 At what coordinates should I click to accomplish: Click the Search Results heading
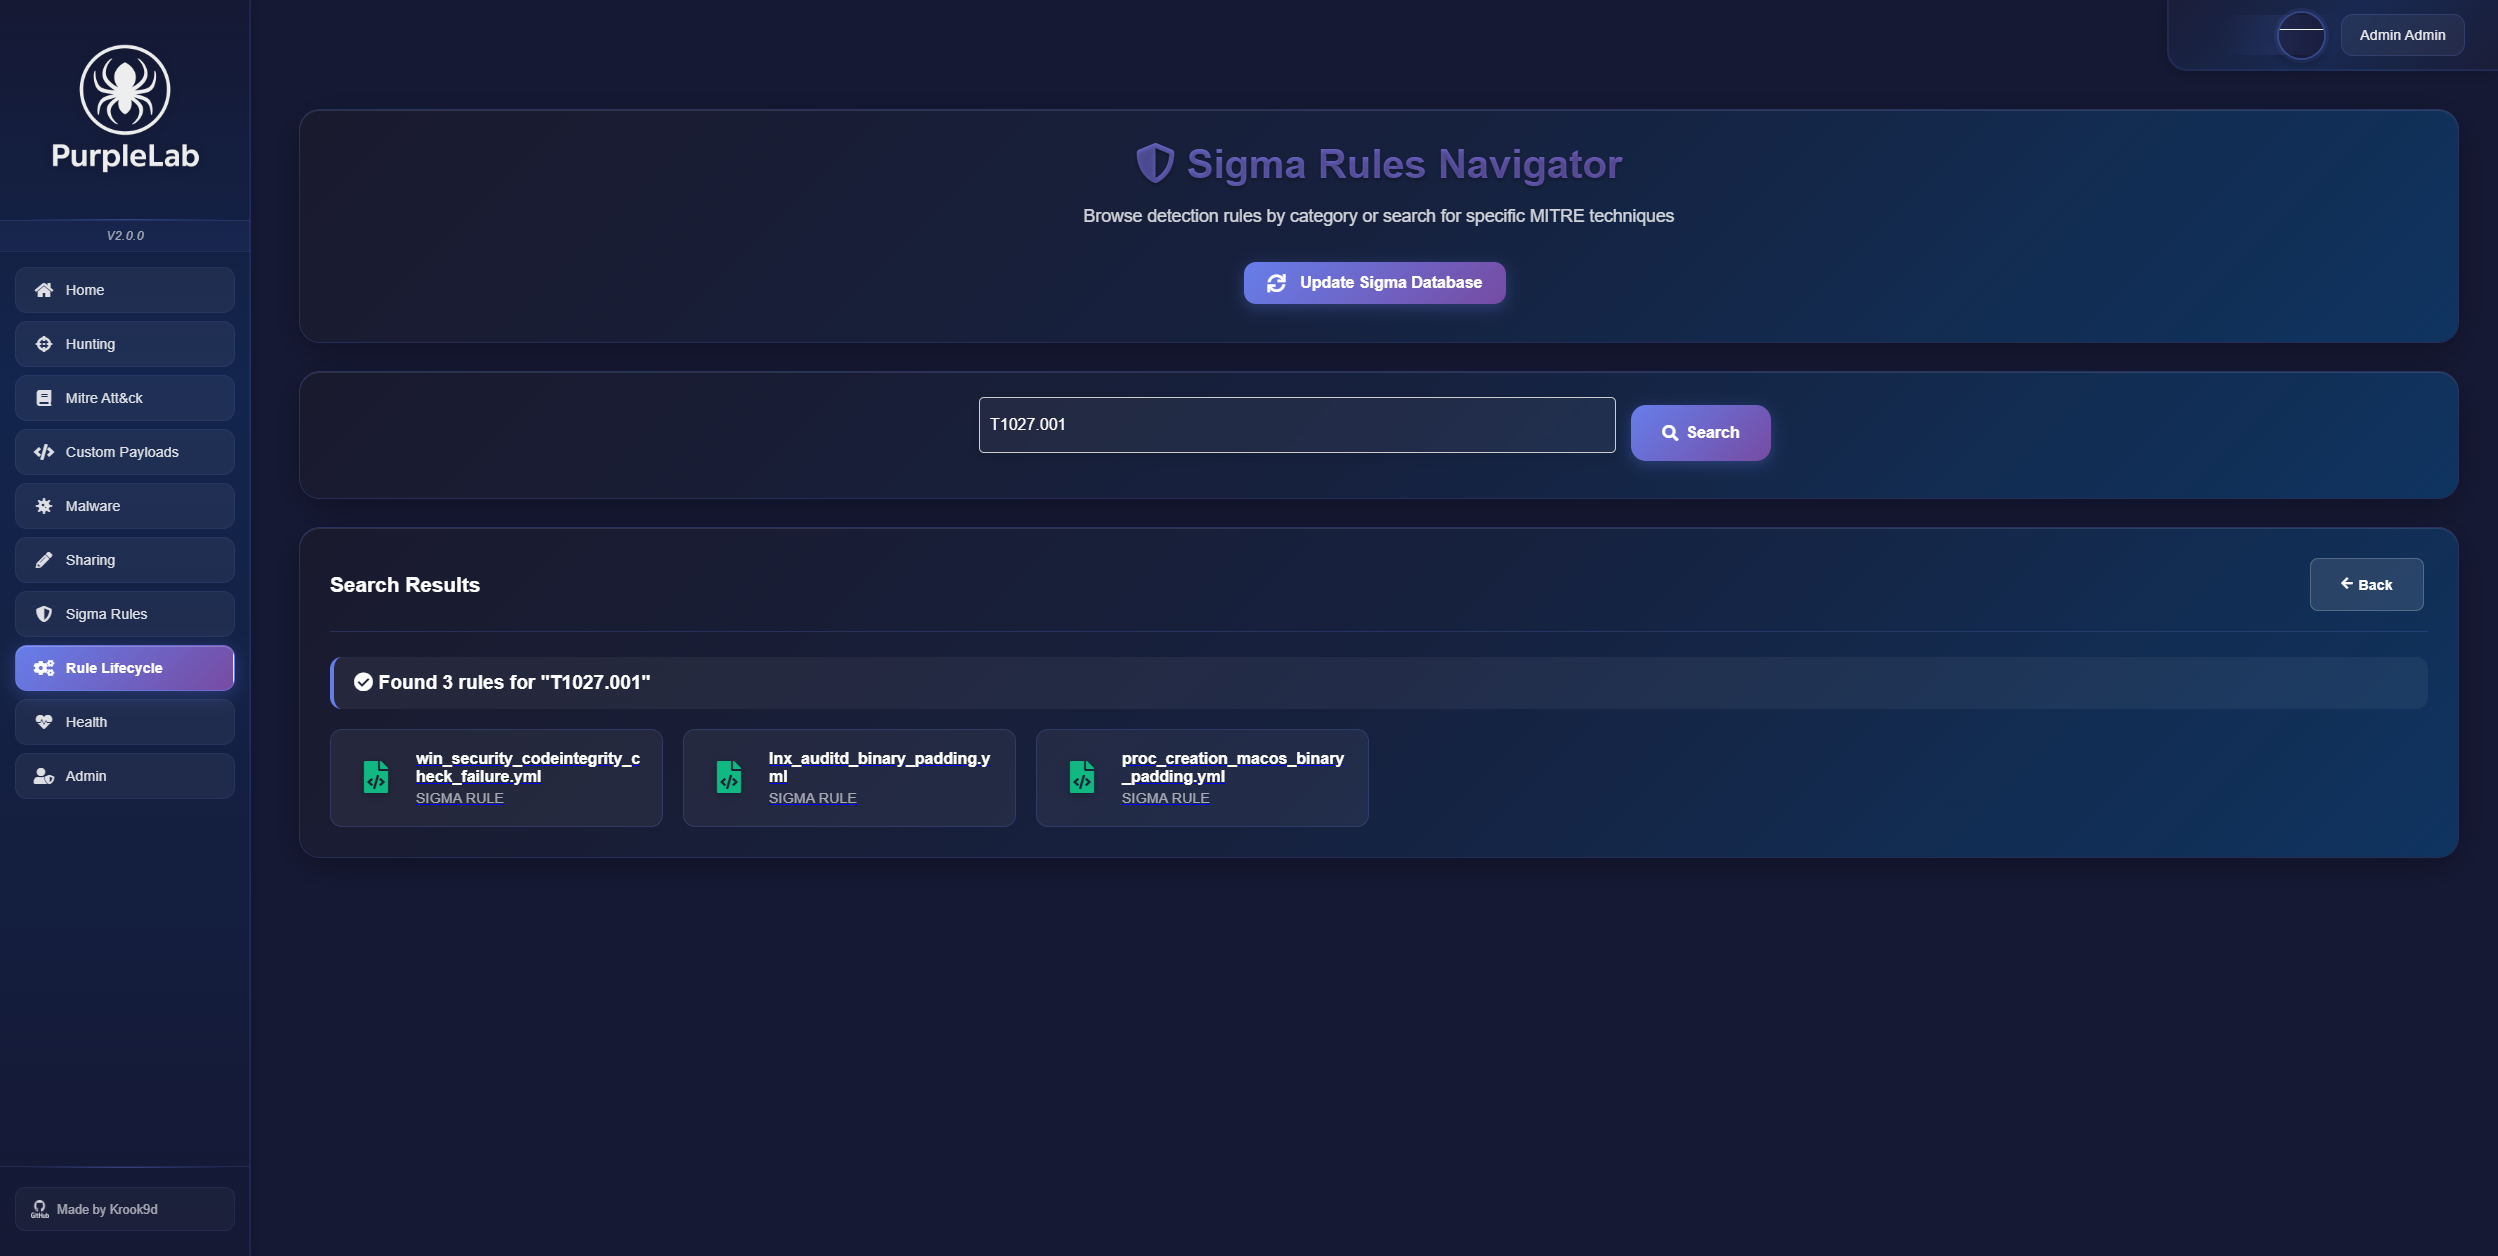point(405,585)
